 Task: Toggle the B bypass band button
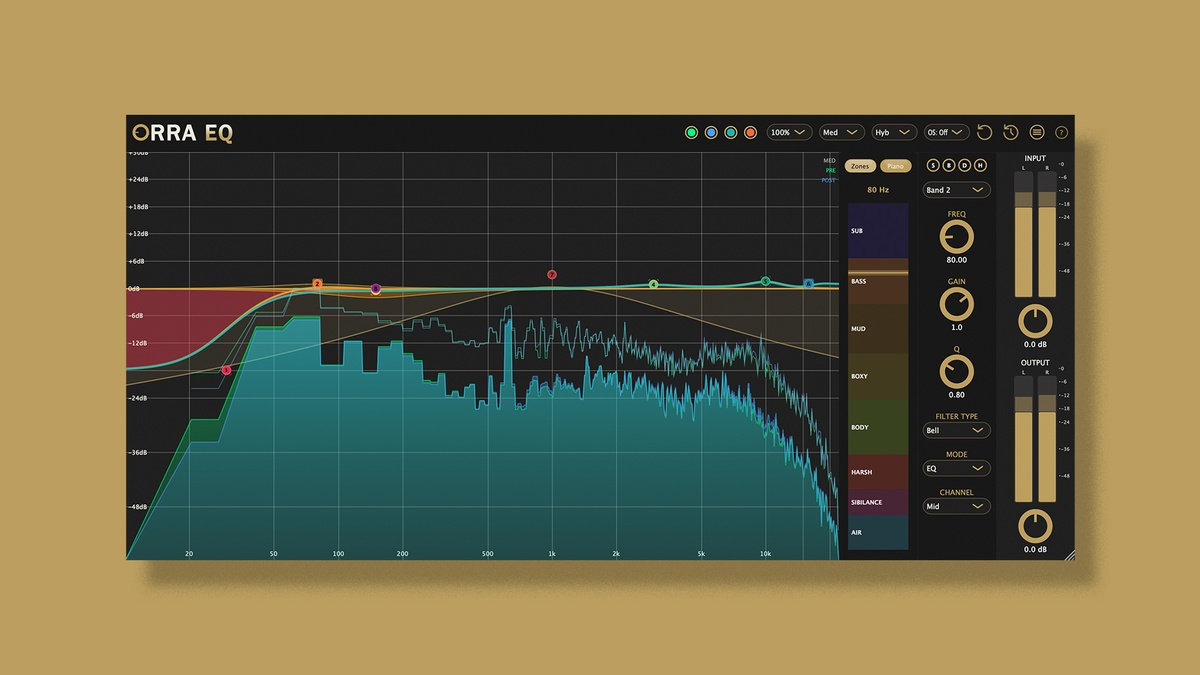pyautogui.click(x=949, y=165)
